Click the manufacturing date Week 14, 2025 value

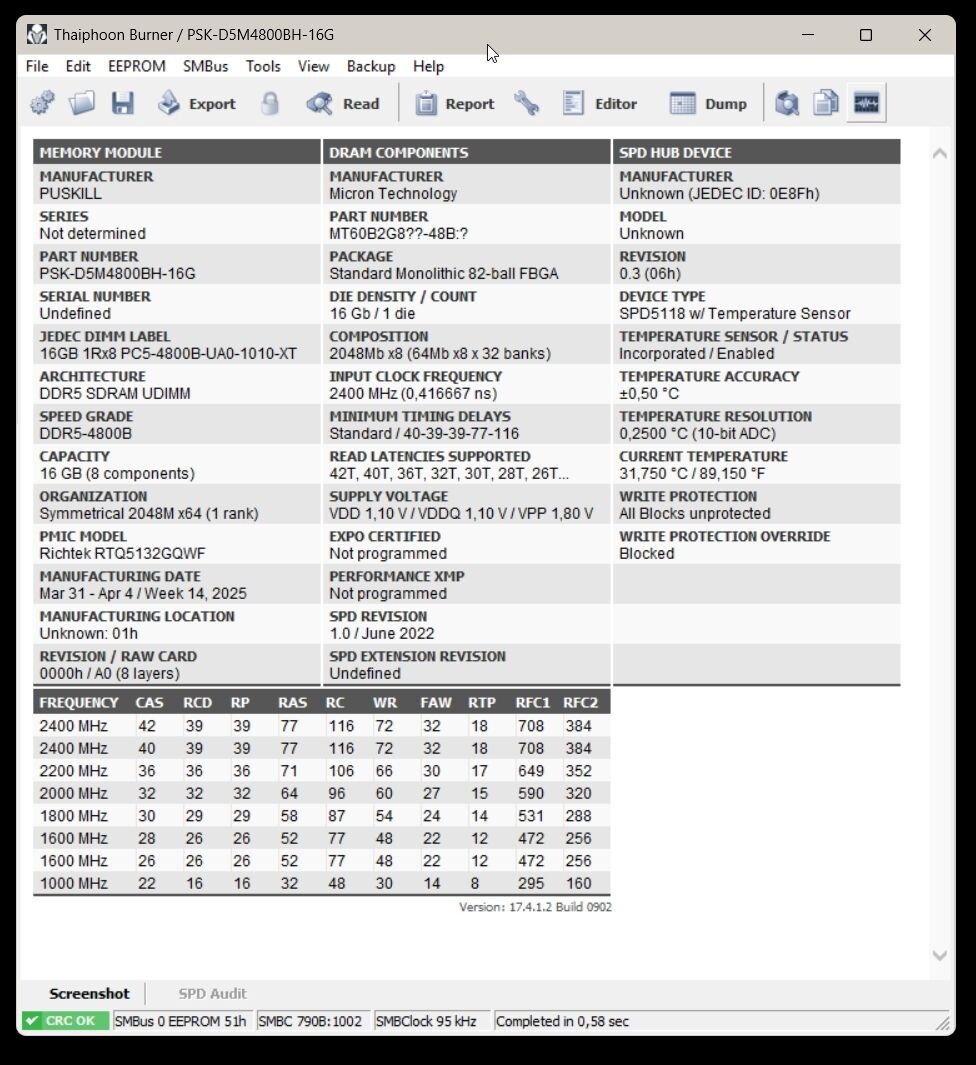(x=143, y=594)
